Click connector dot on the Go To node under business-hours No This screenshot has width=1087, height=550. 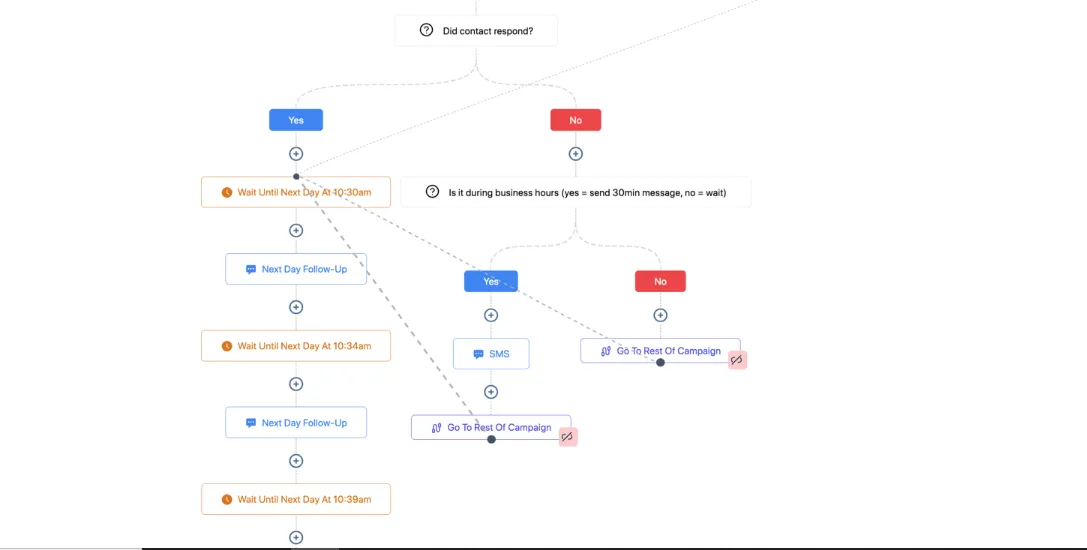pos(660,362)
